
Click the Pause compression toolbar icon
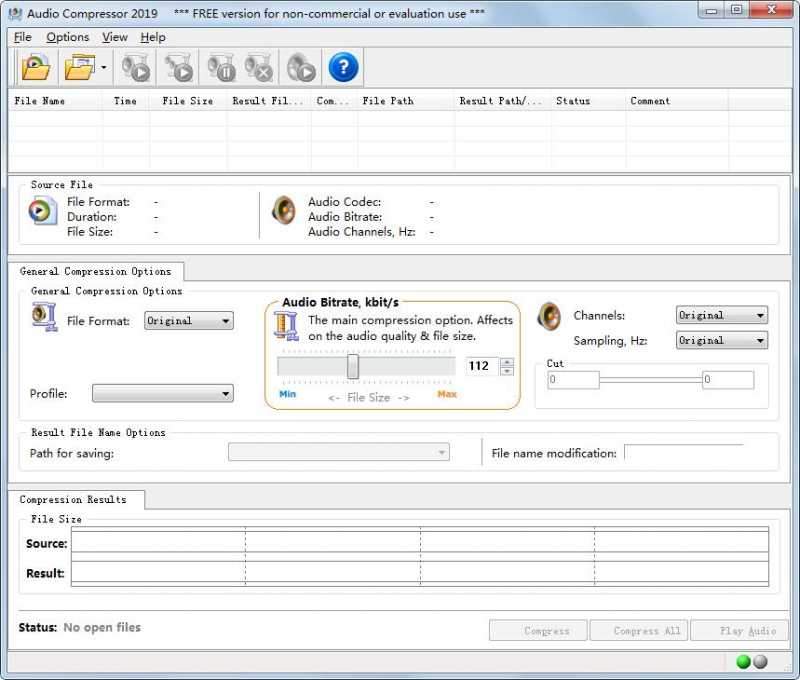pos(220,68)
